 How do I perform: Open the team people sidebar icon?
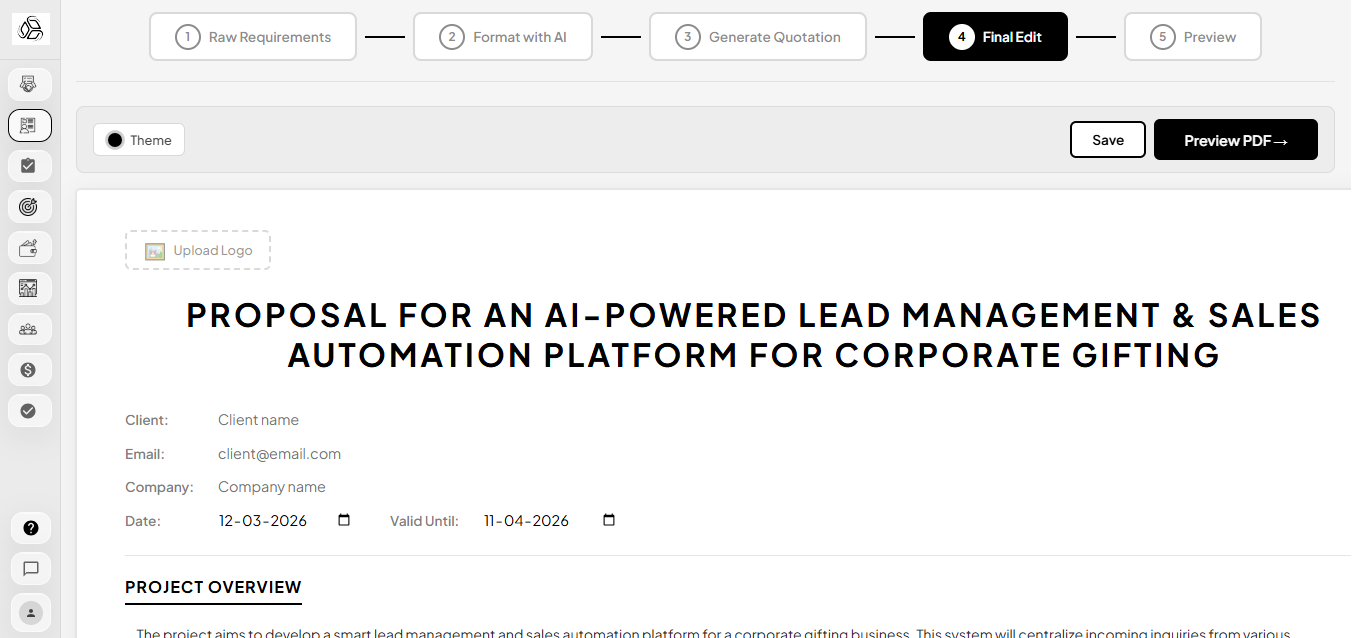tap(29, 329)
